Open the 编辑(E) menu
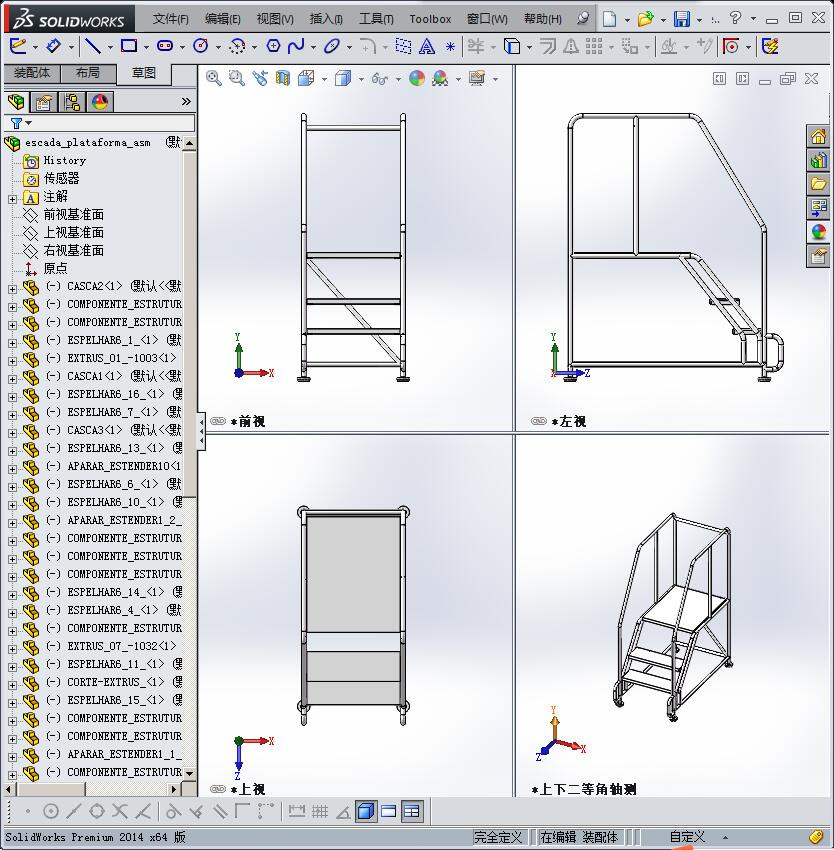834x850 pixels. [222, 19]
